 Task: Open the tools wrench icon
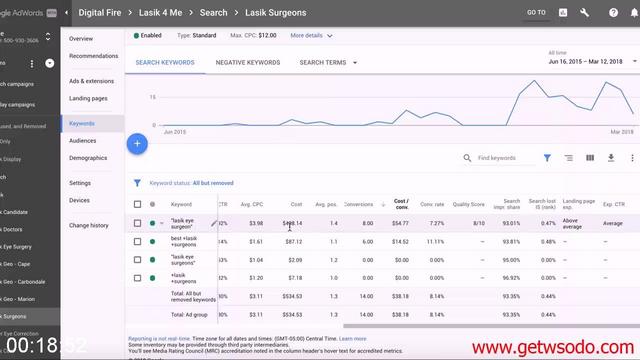tap(584, 13)
